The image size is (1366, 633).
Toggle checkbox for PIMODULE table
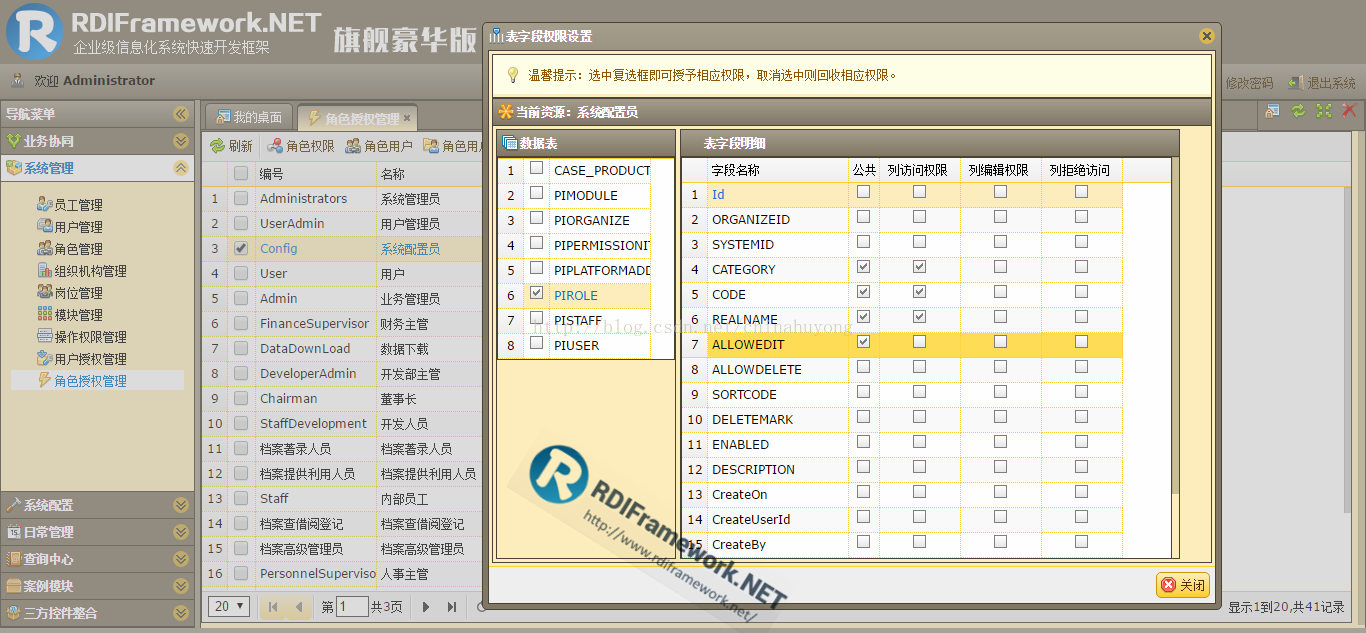coord(537,194)
